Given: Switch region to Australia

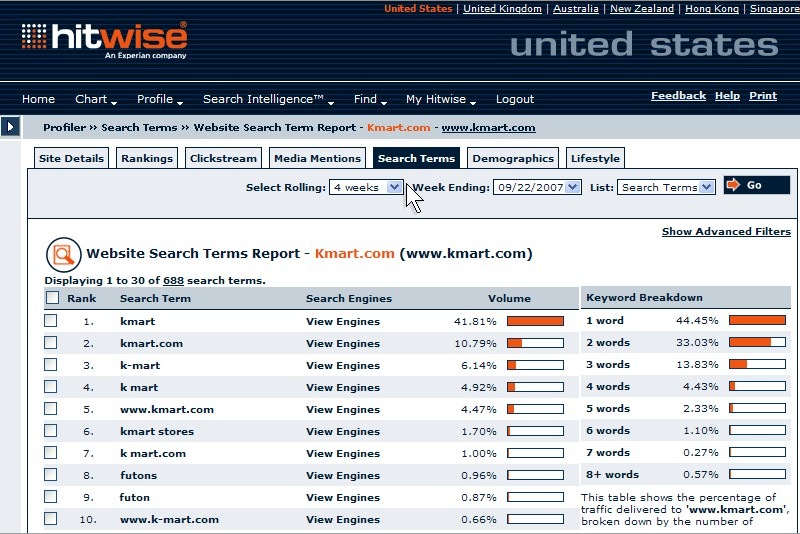Looking at the screenshot, I should click(x=576, y=9).
